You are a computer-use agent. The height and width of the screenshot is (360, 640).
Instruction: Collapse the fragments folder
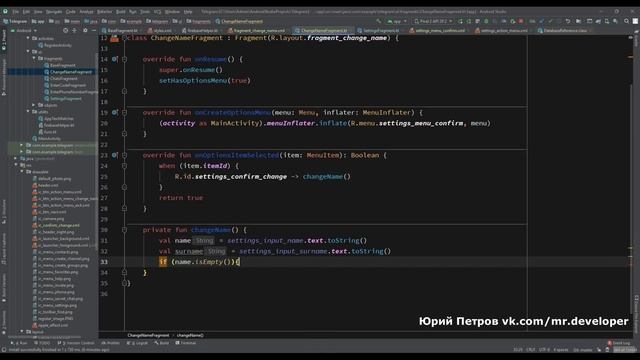[x=34, y=58]
